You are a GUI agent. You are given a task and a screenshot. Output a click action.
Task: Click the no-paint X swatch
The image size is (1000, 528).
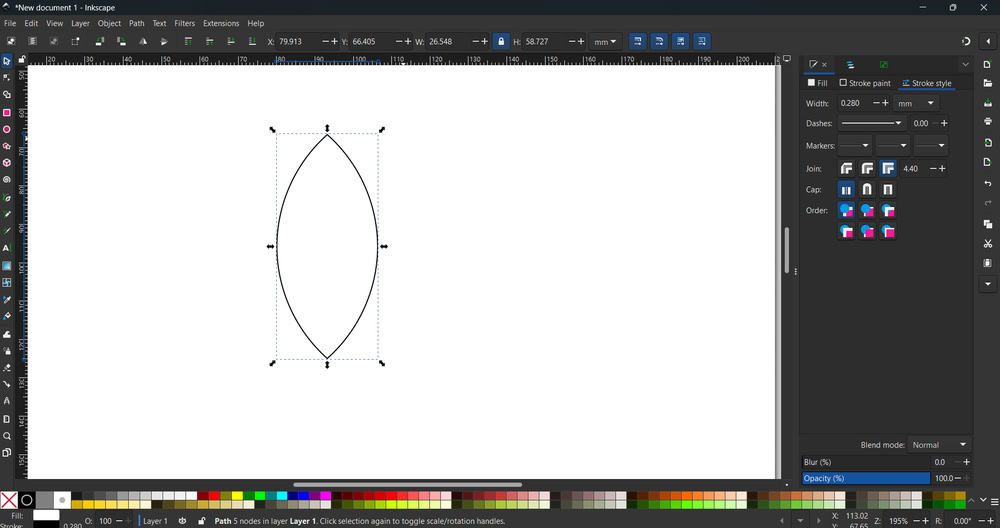click(9, 500)
